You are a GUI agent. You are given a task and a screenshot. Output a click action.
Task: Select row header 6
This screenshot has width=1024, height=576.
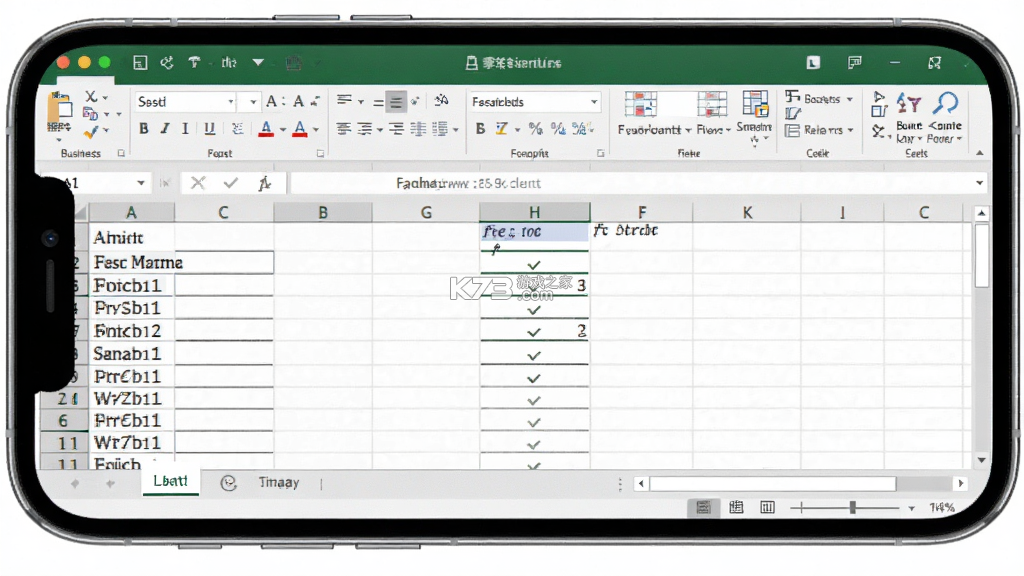63,421
